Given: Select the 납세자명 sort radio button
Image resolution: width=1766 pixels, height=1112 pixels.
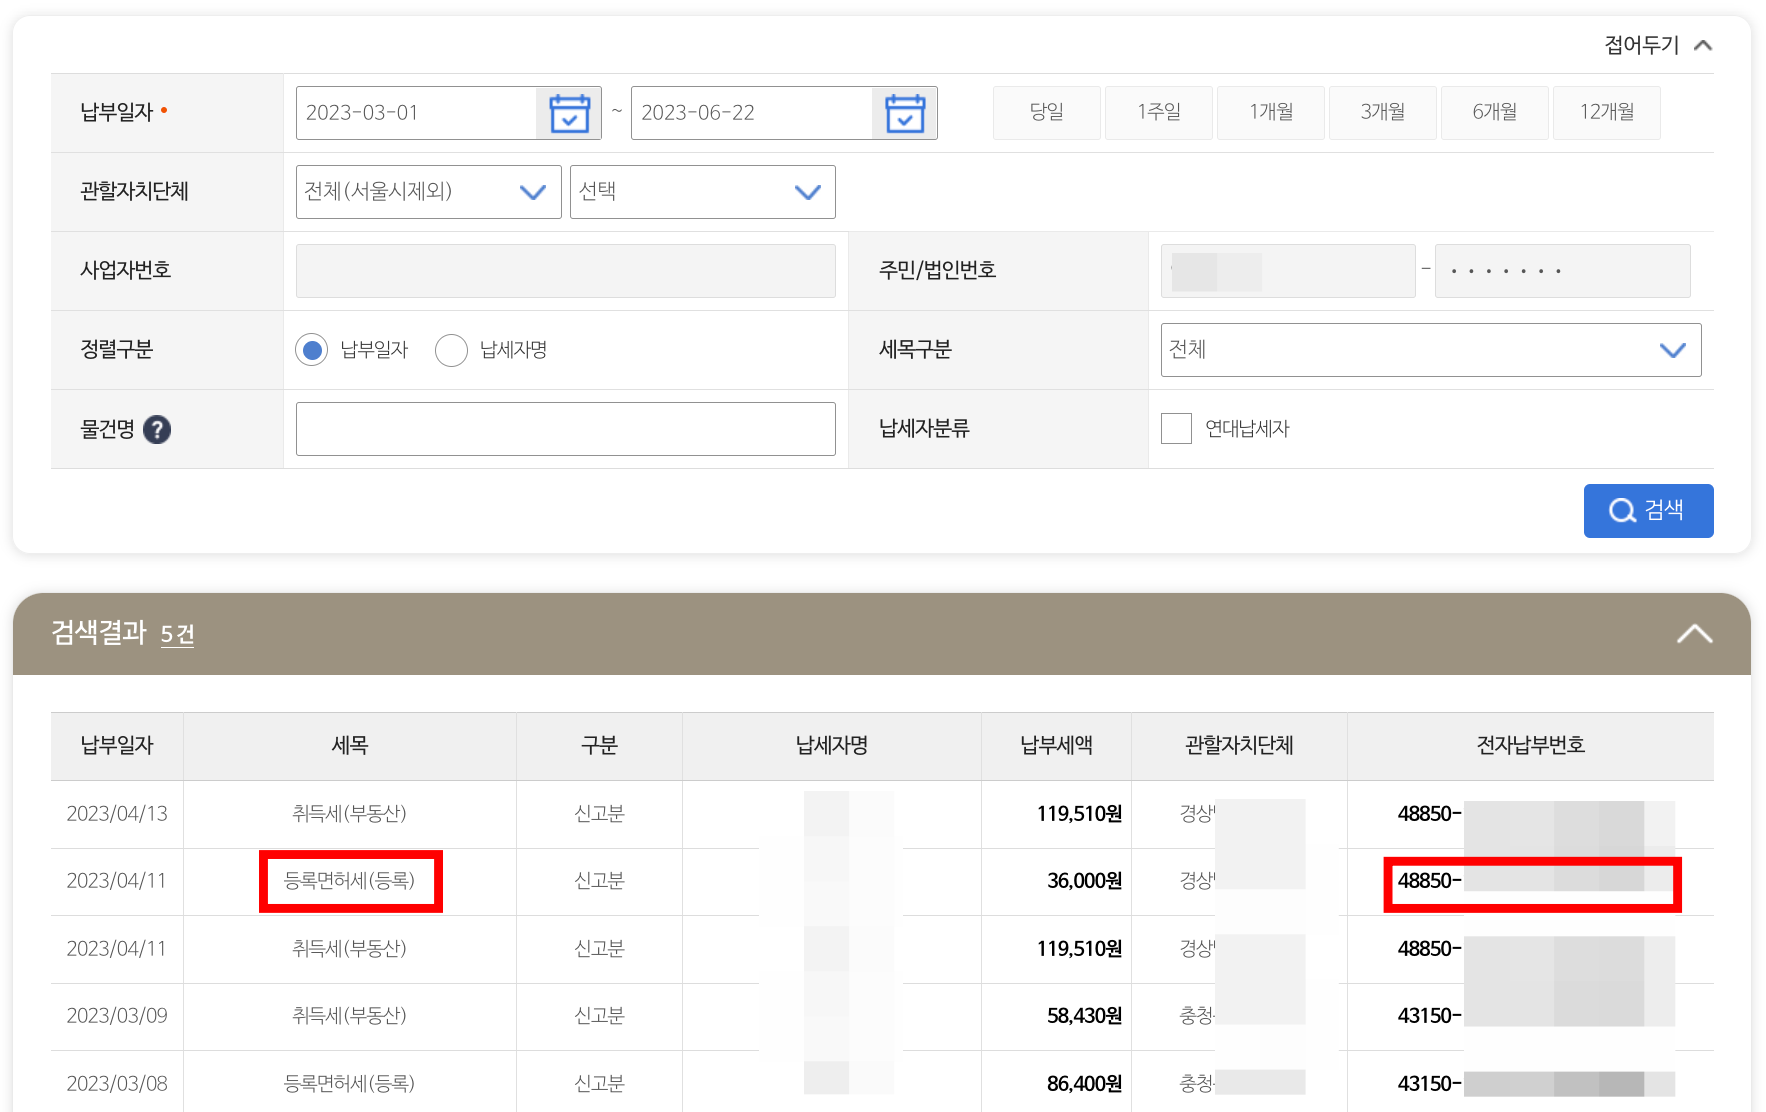Looking at the screenshot, I should (451, 350).
